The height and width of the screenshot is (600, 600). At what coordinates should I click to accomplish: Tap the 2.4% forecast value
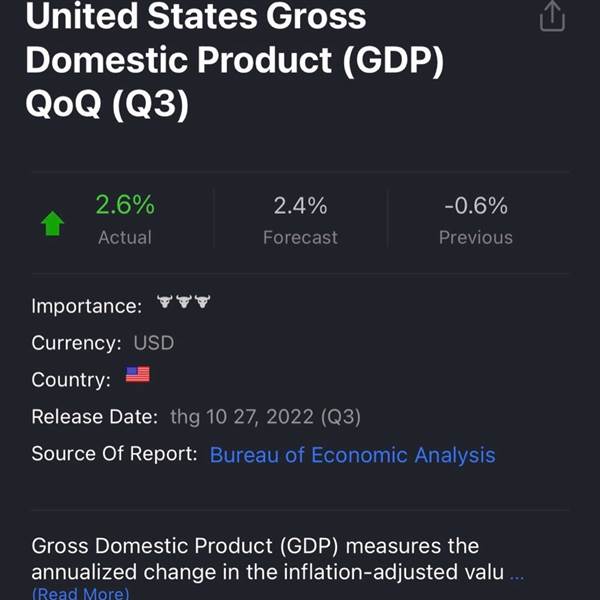(300, 206)
